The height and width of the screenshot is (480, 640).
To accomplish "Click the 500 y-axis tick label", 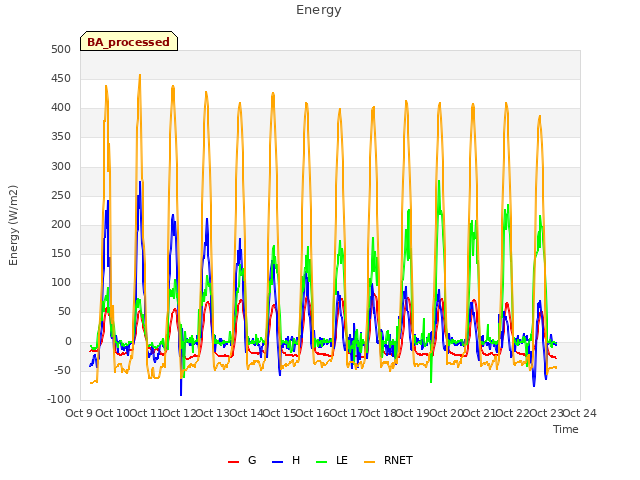I will pyautogui.click(x=61, y=49).
